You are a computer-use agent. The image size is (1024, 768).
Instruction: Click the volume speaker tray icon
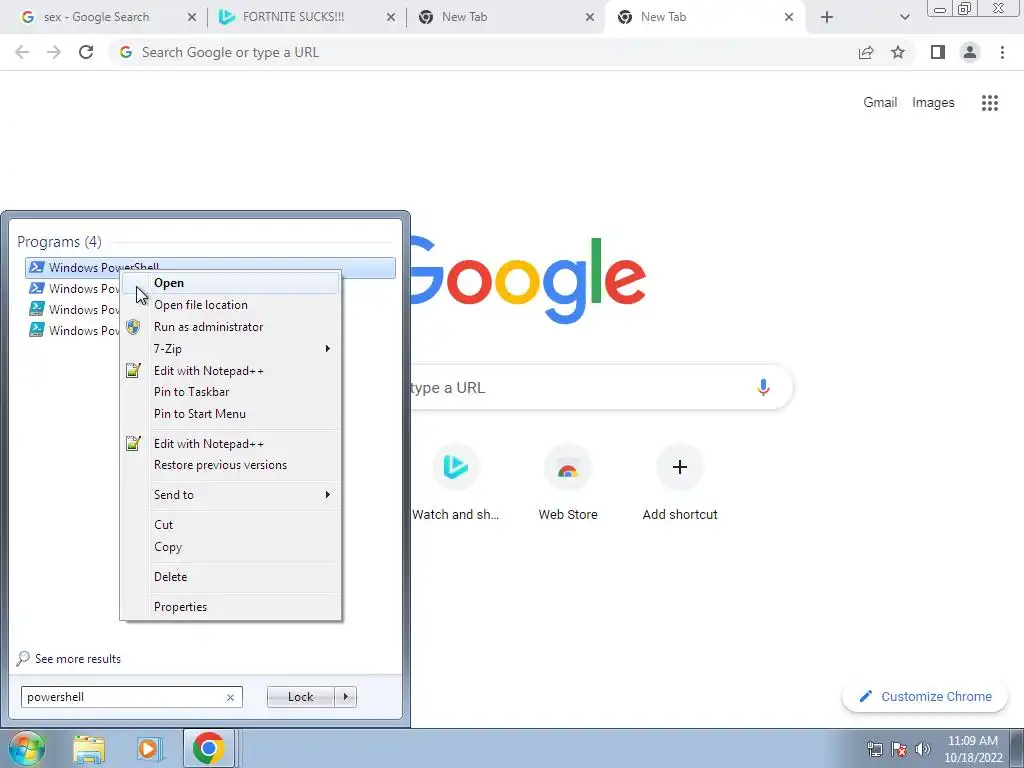tap(923, 748)
